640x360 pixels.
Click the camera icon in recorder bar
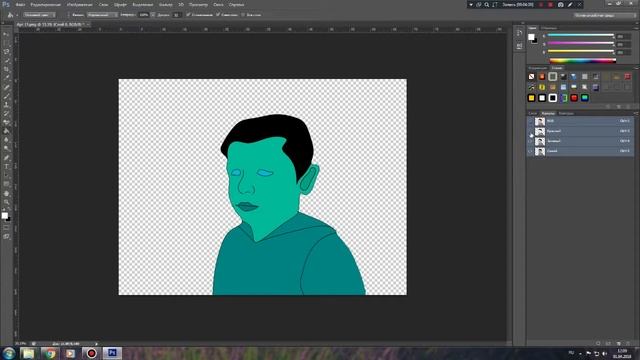[x=560, y=4]
